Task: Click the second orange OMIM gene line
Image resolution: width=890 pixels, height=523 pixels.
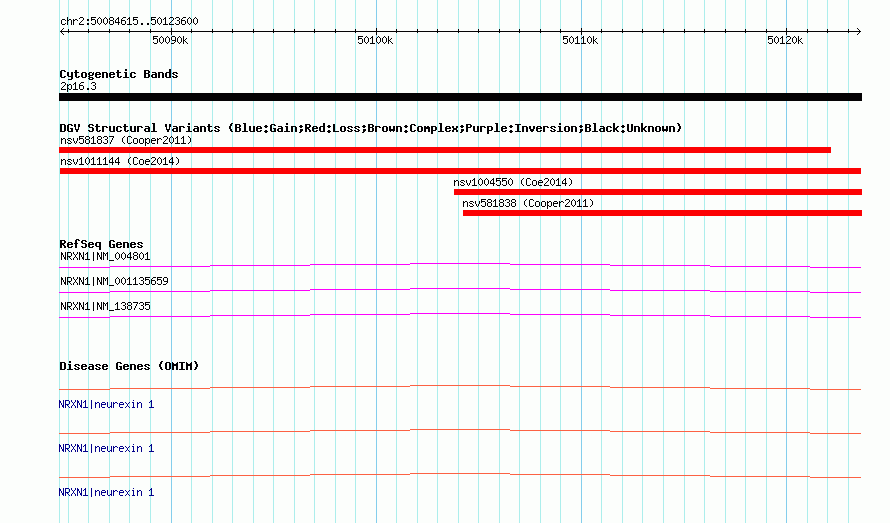Action: pyautogui.click(x=460, y=432)
